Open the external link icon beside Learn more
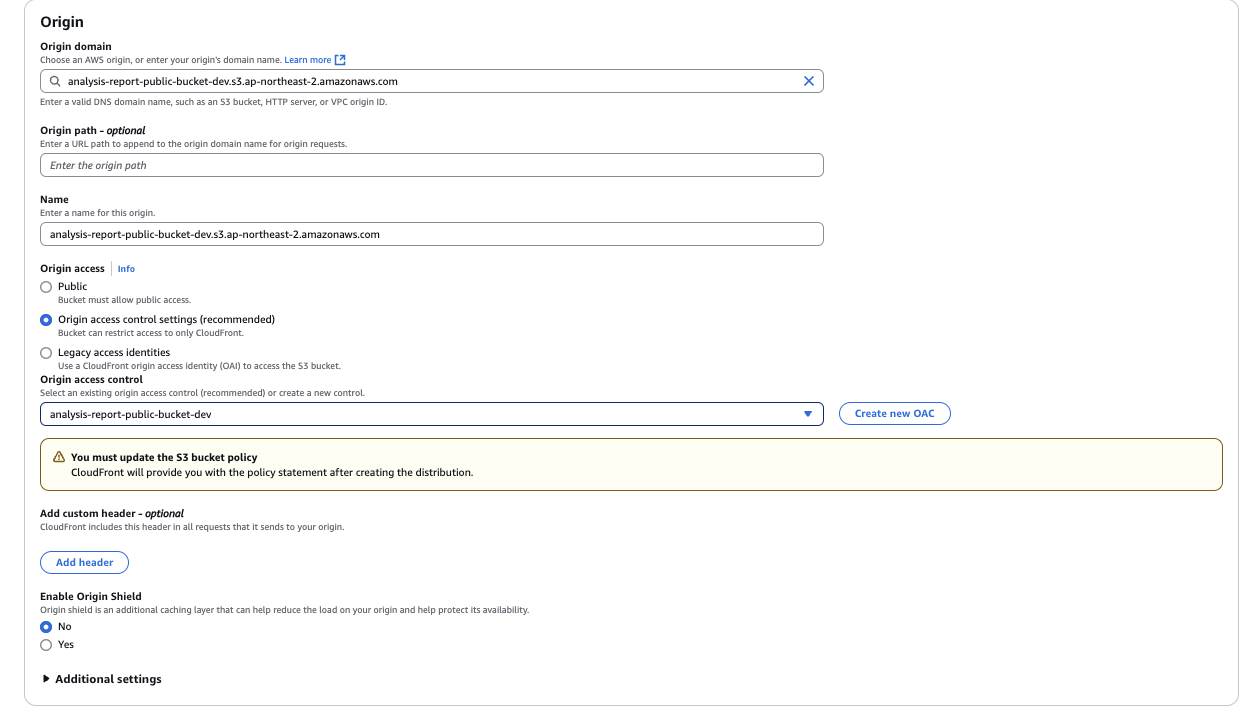This screenshot has width=1246, height=716. point(340,60)
